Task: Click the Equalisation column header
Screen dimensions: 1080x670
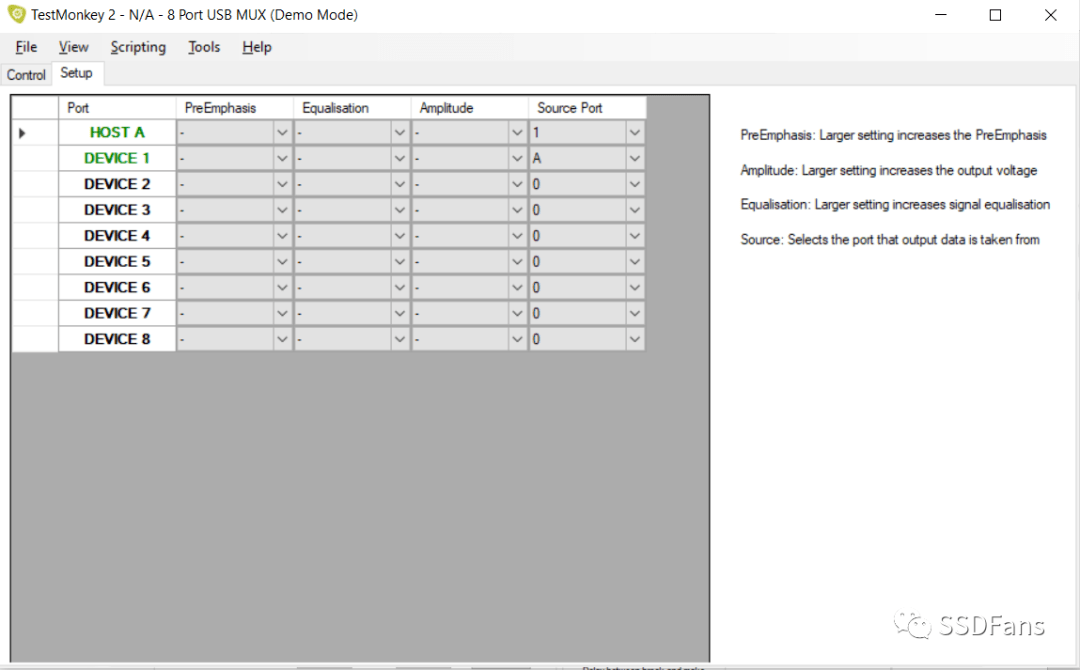Action: click(x=353, y=108)
